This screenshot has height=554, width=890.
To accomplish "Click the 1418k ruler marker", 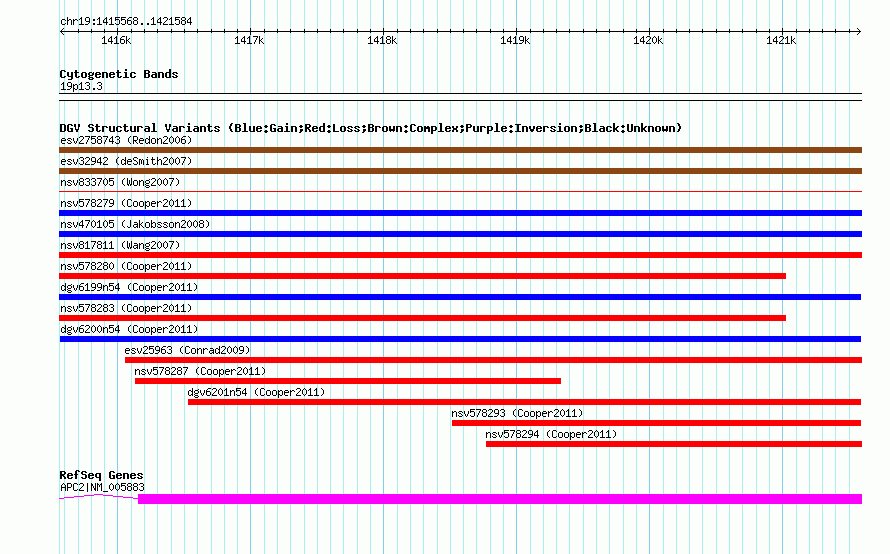I will click(x=382, y=40).
